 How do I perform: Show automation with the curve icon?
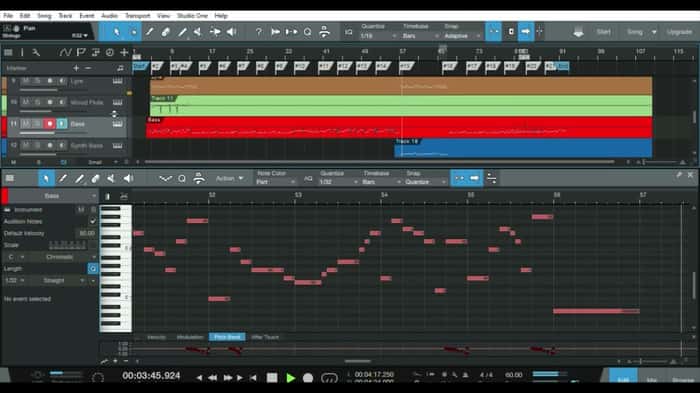point(65,53)
